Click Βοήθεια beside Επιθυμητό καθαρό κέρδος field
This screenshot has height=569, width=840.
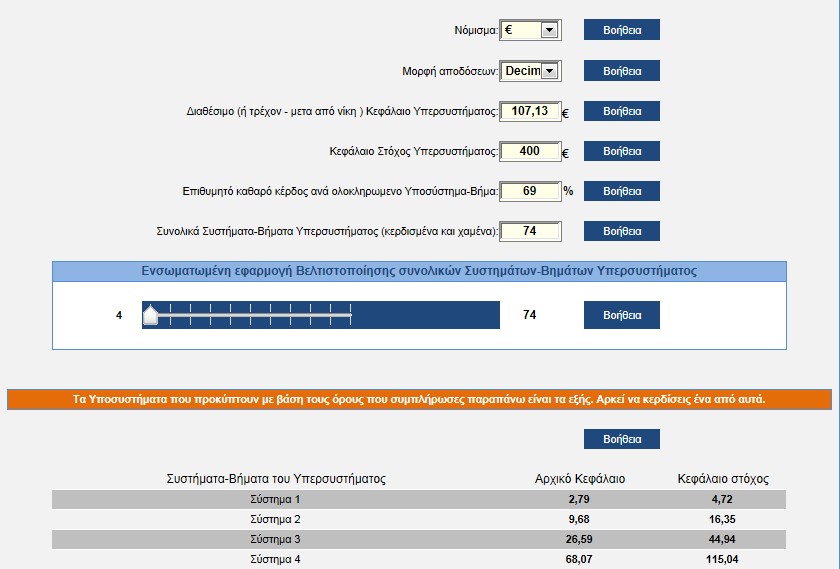(x=621, y=191)
